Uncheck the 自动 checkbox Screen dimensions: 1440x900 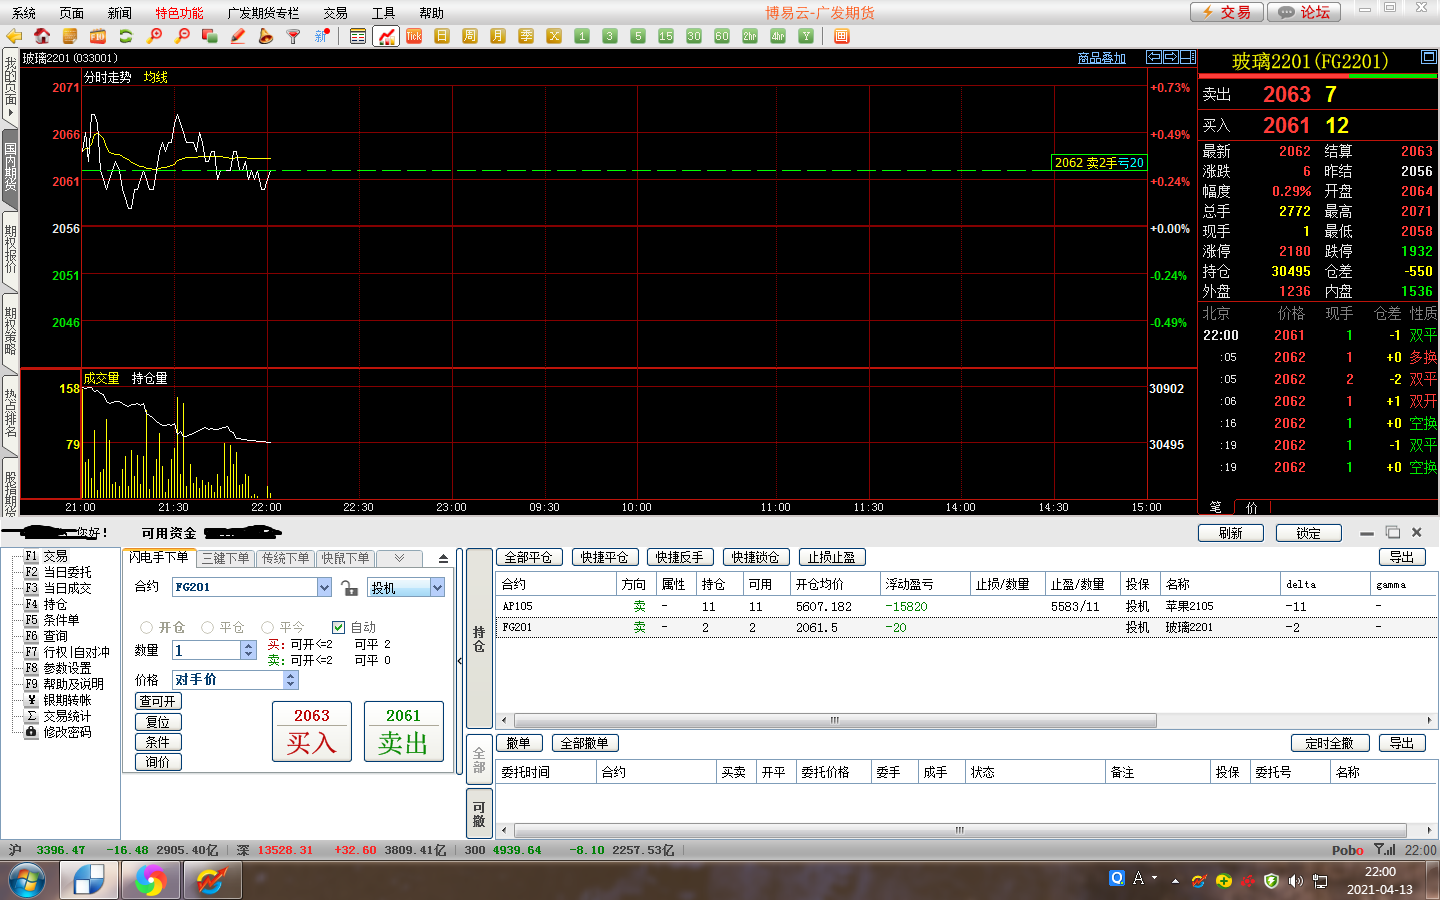339,628
